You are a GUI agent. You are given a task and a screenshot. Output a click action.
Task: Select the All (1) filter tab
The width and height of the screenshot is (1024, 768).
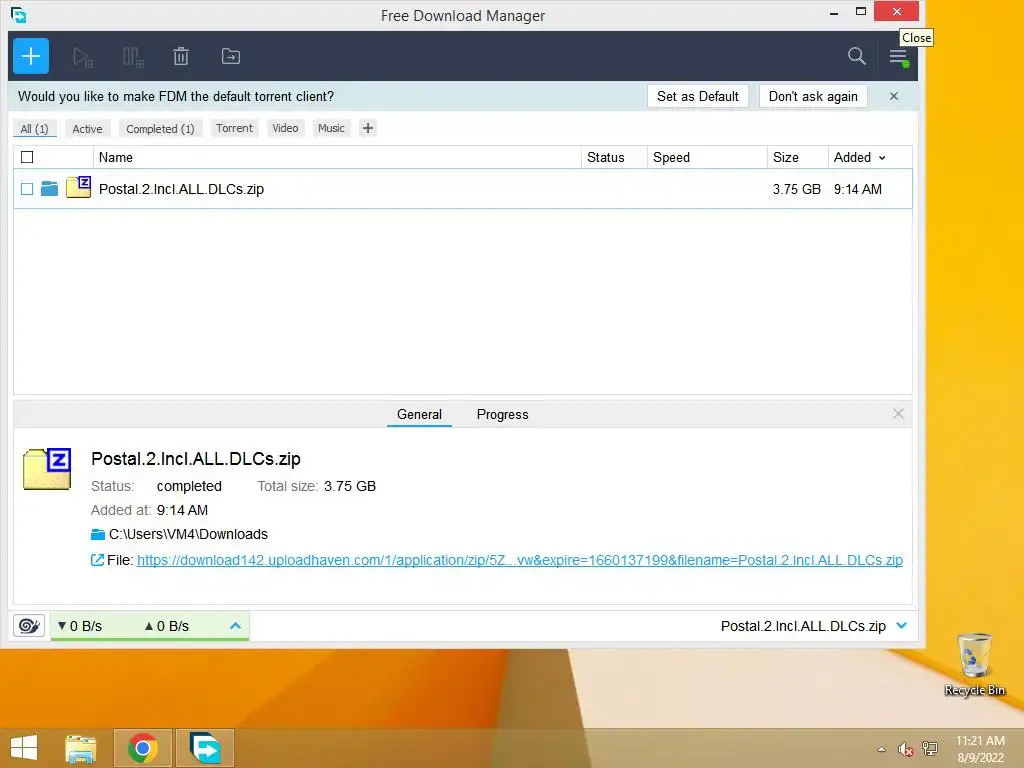click(35, 129)
